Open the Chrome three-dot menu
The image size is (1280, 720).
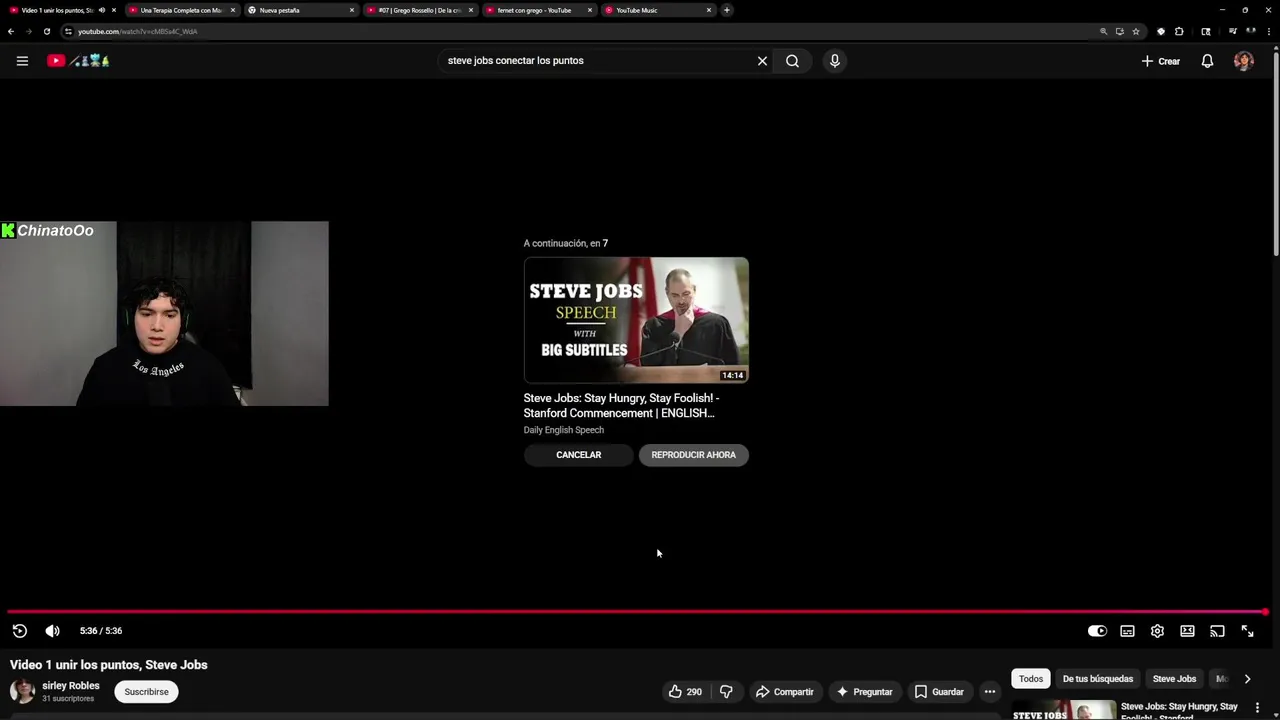pos(1269,31)
